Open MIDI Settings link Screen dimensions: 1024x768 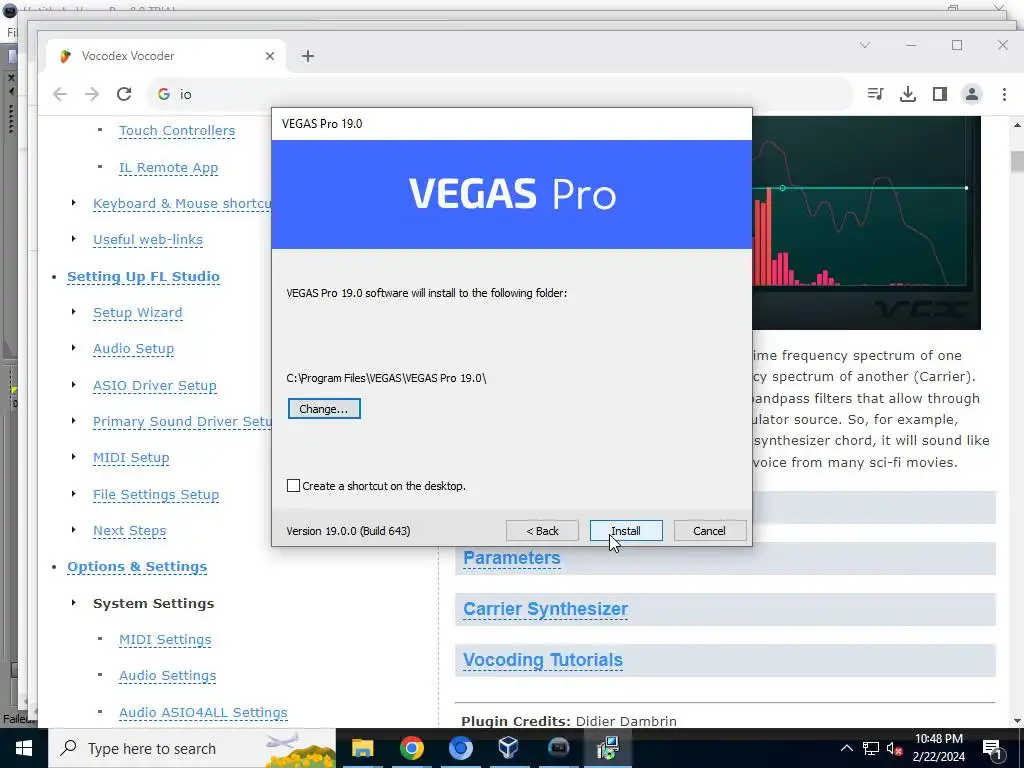[x=165, y=639]
